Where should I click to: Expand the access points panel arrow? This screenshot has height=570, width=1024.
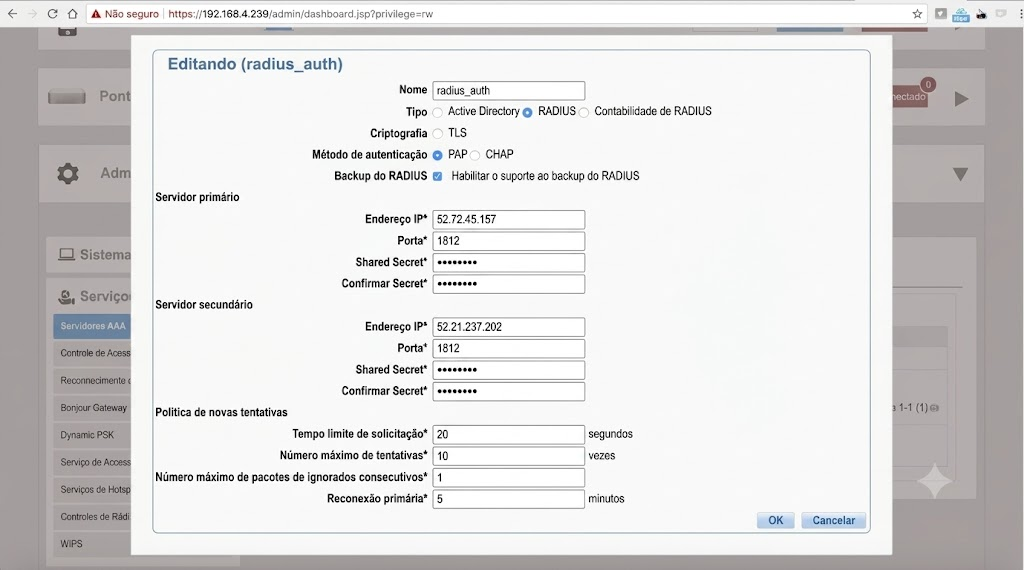(961, 99)
